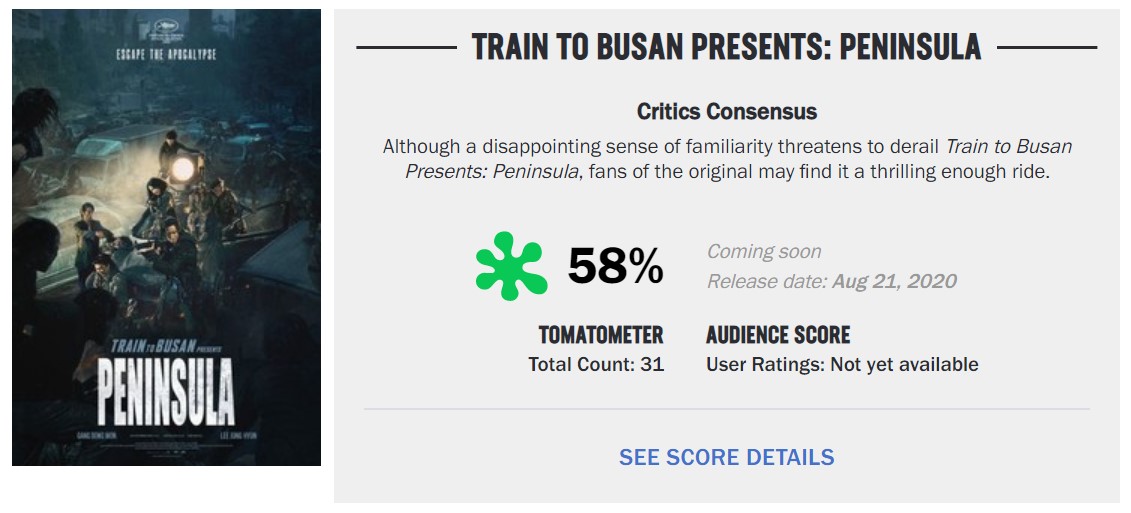1131x513 pixels.
Task: Open the Peninsula movie poster thumbnail
Action: 167,237
